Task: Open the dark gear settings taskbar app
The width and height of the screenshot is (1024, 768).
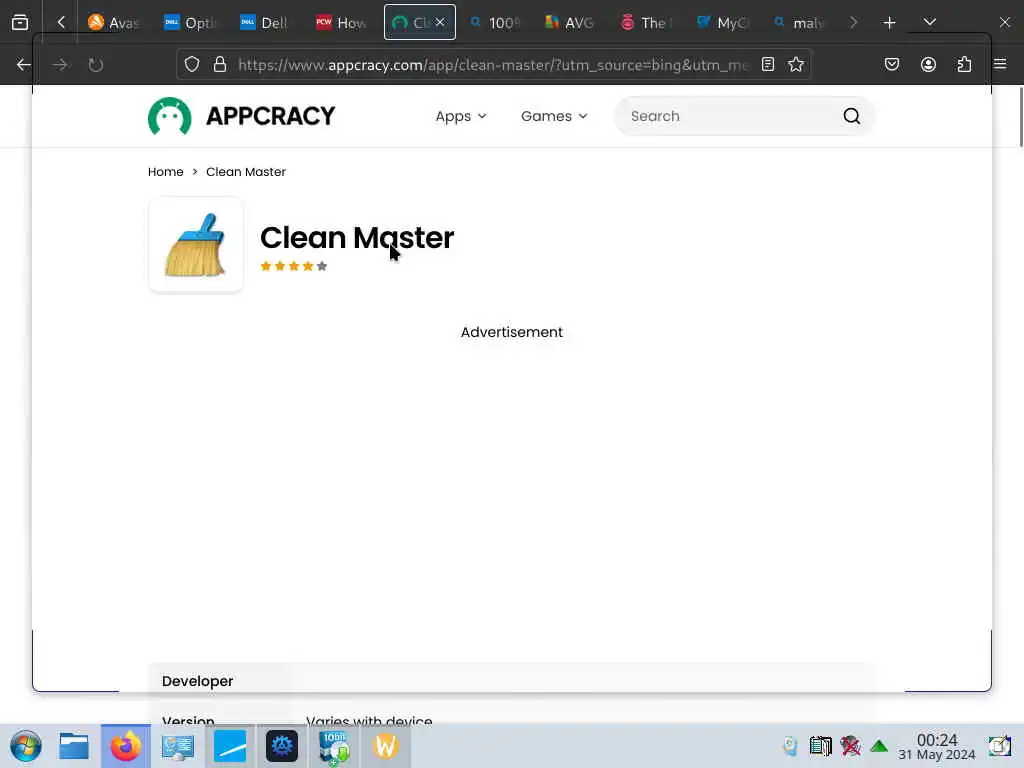Action: pos(282,746)
